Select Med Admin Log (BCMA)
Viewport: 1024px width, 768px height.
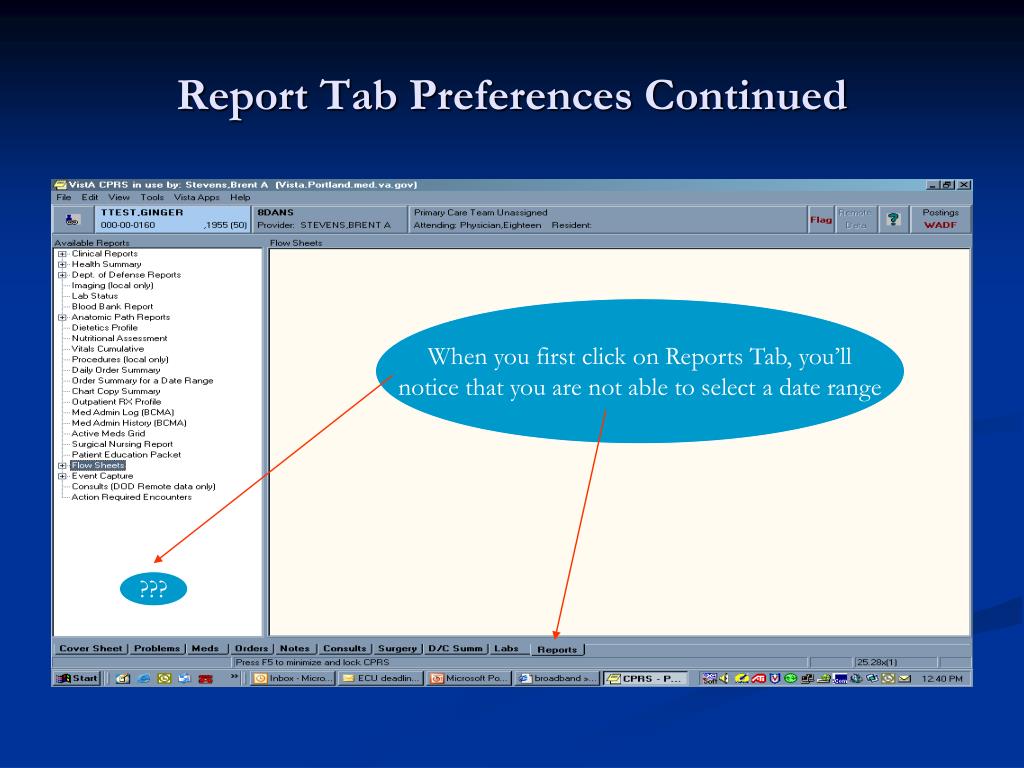click(123, 413)
